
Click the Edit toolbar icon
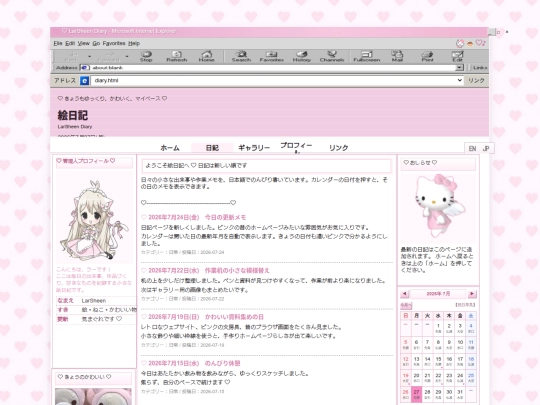(457, 56)
